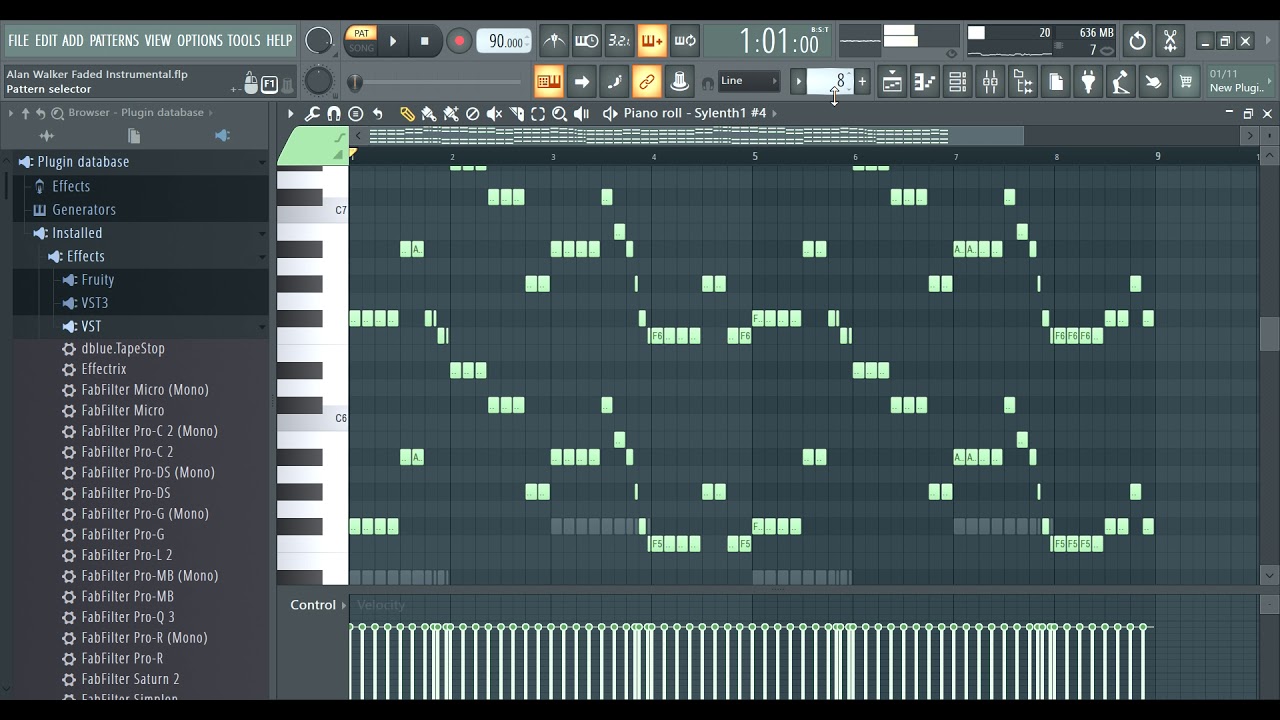This screenshot has width=1280, height=720.
Task: Open piano roll Tools wrench menu
Action: tap(312, 113)
